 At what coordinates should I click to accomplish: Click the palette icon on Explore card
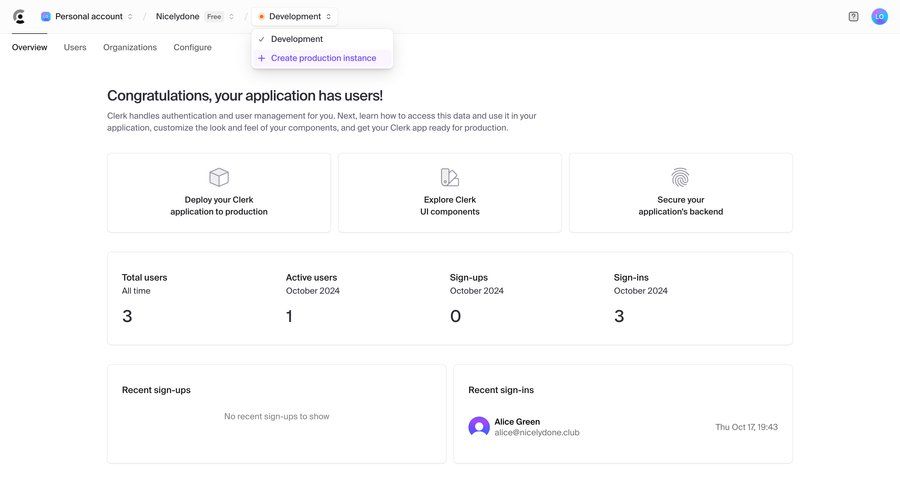click(x=450, y=177)
